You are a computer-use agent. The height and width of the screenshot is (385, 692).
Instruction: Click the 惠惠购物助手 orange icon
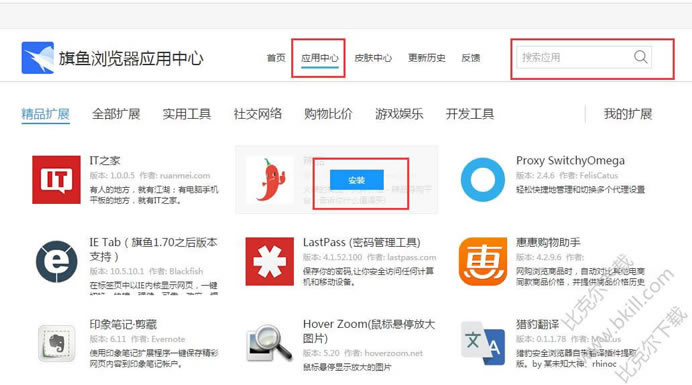point(483,261)
